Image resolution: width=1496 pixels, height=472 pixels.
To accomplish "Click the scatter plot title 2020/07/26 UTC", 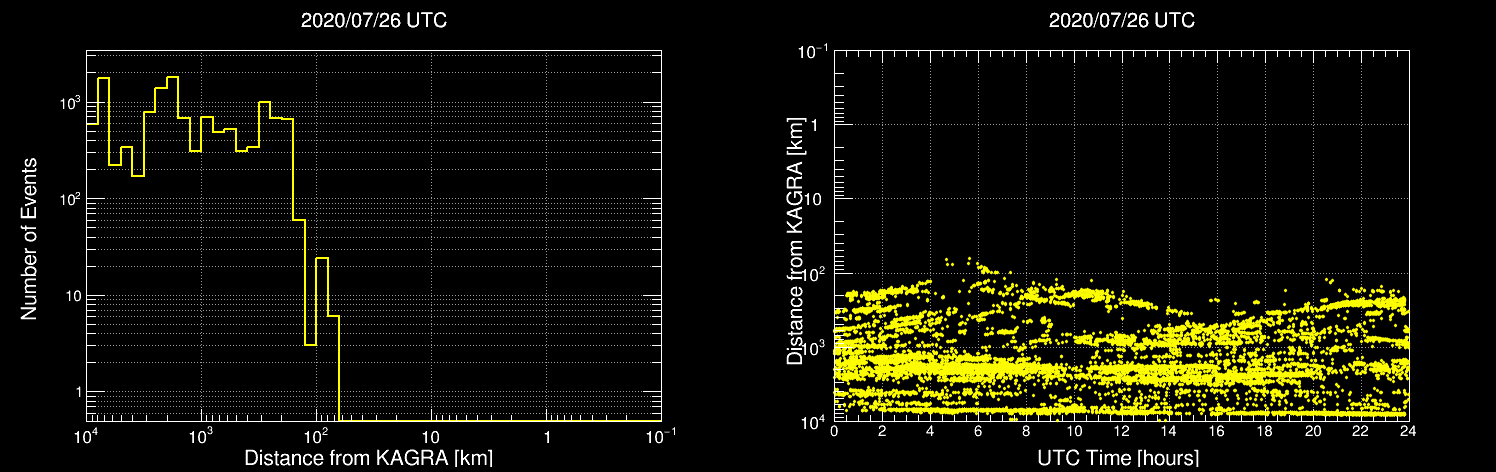I will click(x=1122, y=21).
